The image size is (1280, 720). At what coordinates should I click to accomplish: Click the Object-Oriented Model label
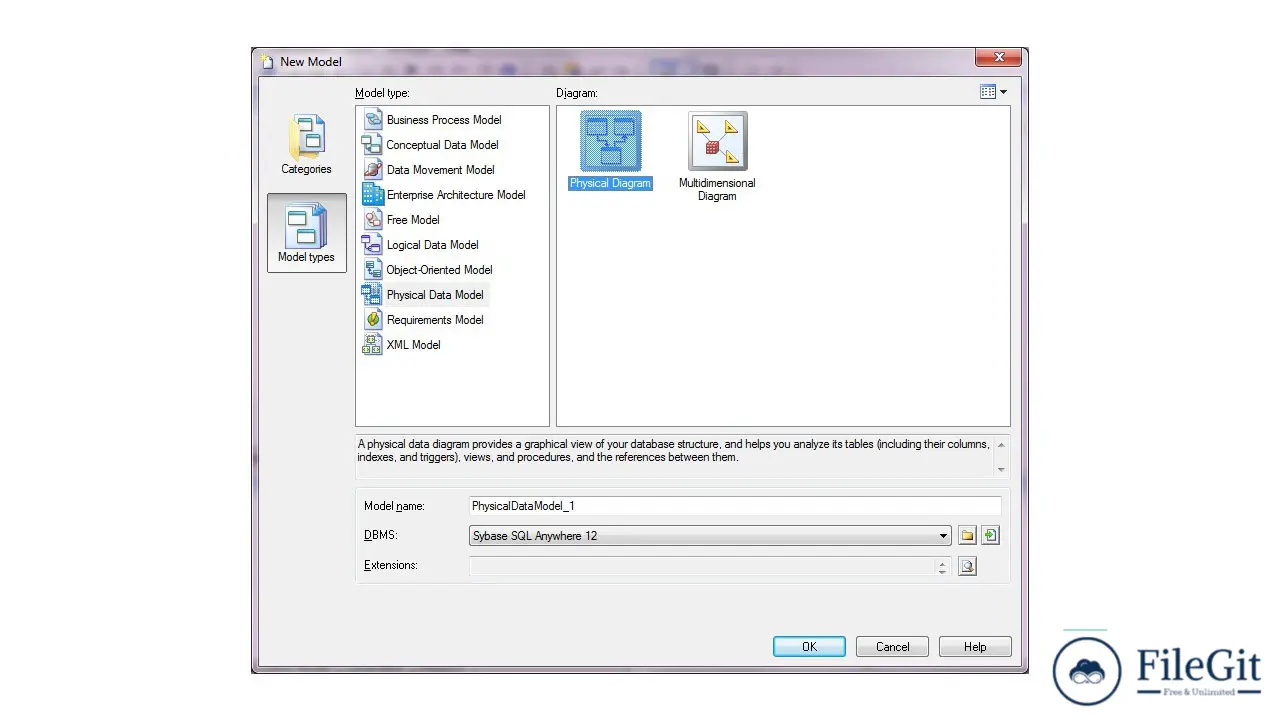[439, 270]
